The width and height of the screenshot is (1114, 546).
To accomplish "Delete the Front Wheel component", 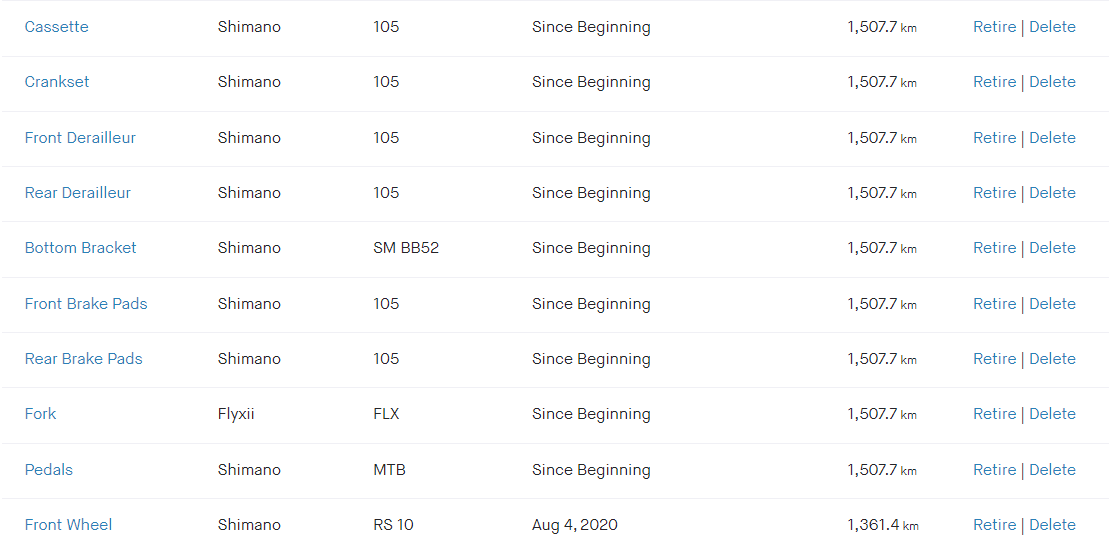I will tap(1052, 525).
